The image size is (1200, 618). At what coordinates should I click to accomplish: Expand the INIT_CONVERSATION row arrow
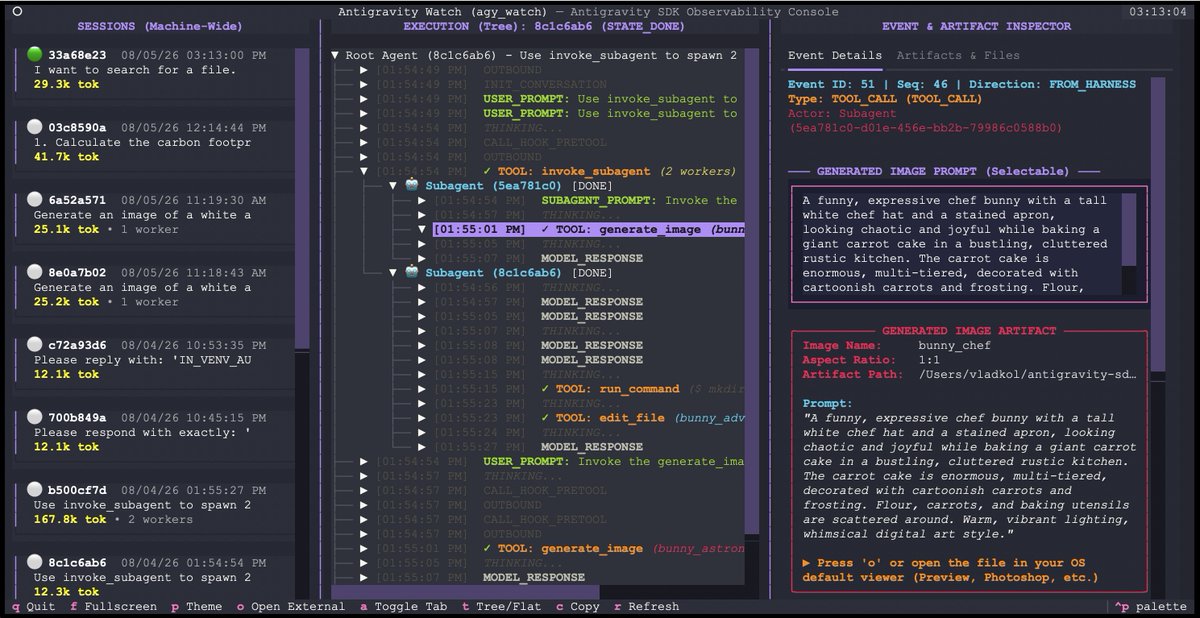coord(364,84)
